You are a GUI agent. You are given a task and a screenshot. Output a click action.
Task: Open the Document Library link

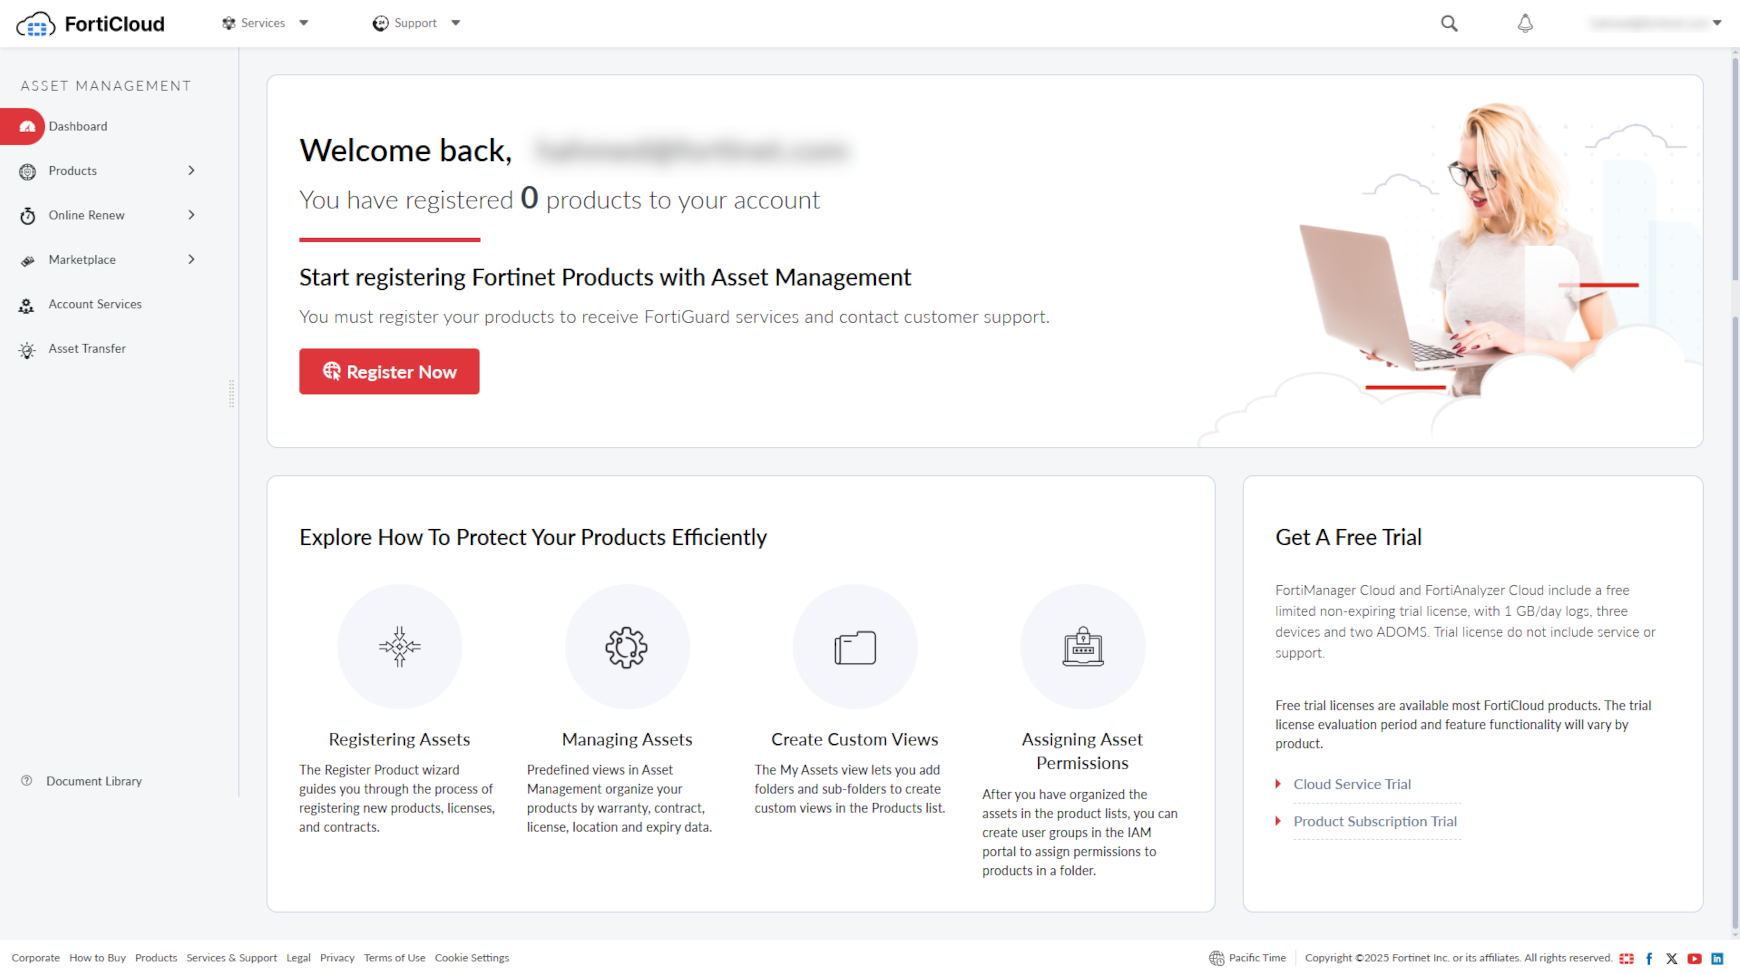point(94,781)
